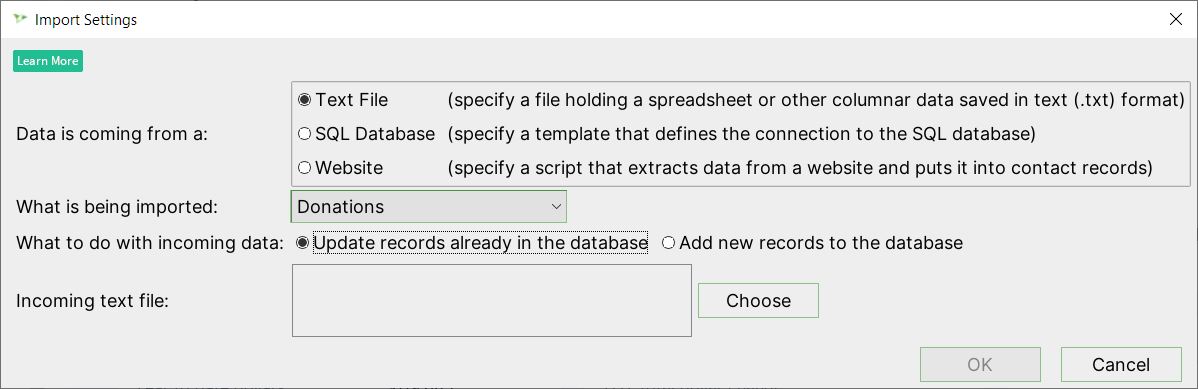Cancel the Import Settings dialog
The width and height of the screenshot is (1198, 389).
[1121, 365]
